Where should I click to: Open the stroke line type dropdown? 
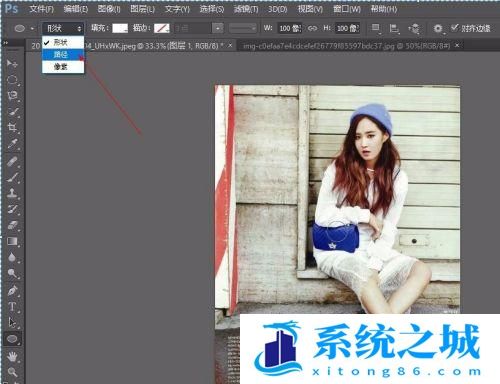point(243,28)
